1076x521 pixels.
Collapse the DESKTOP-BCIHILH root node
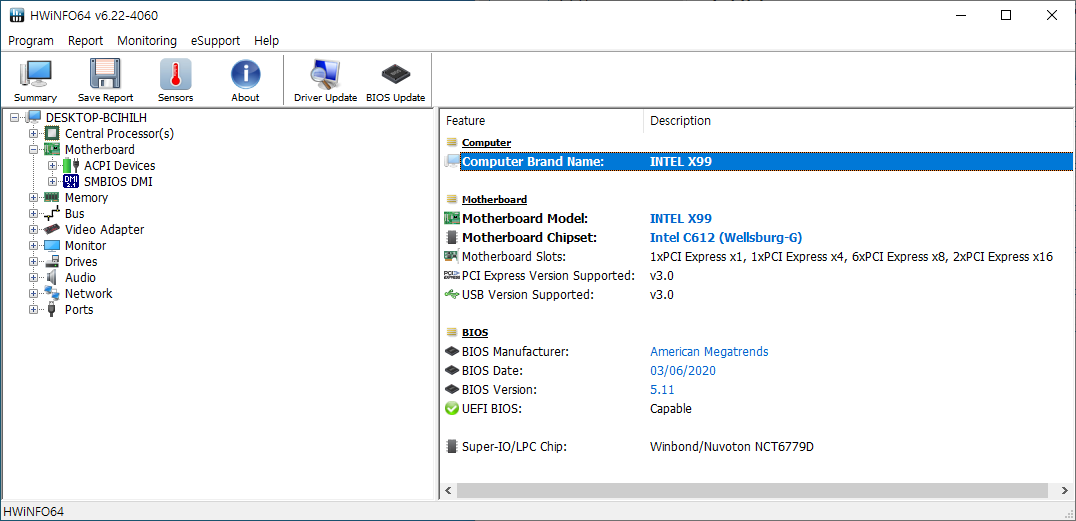[x=14, y=117]
